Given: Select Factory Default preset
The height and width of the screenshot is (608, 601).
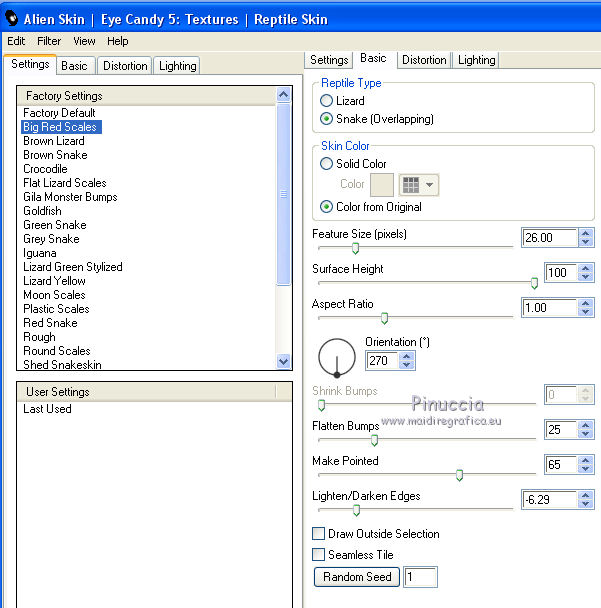Looking at the screenshot, I should [x=59, y=113].
